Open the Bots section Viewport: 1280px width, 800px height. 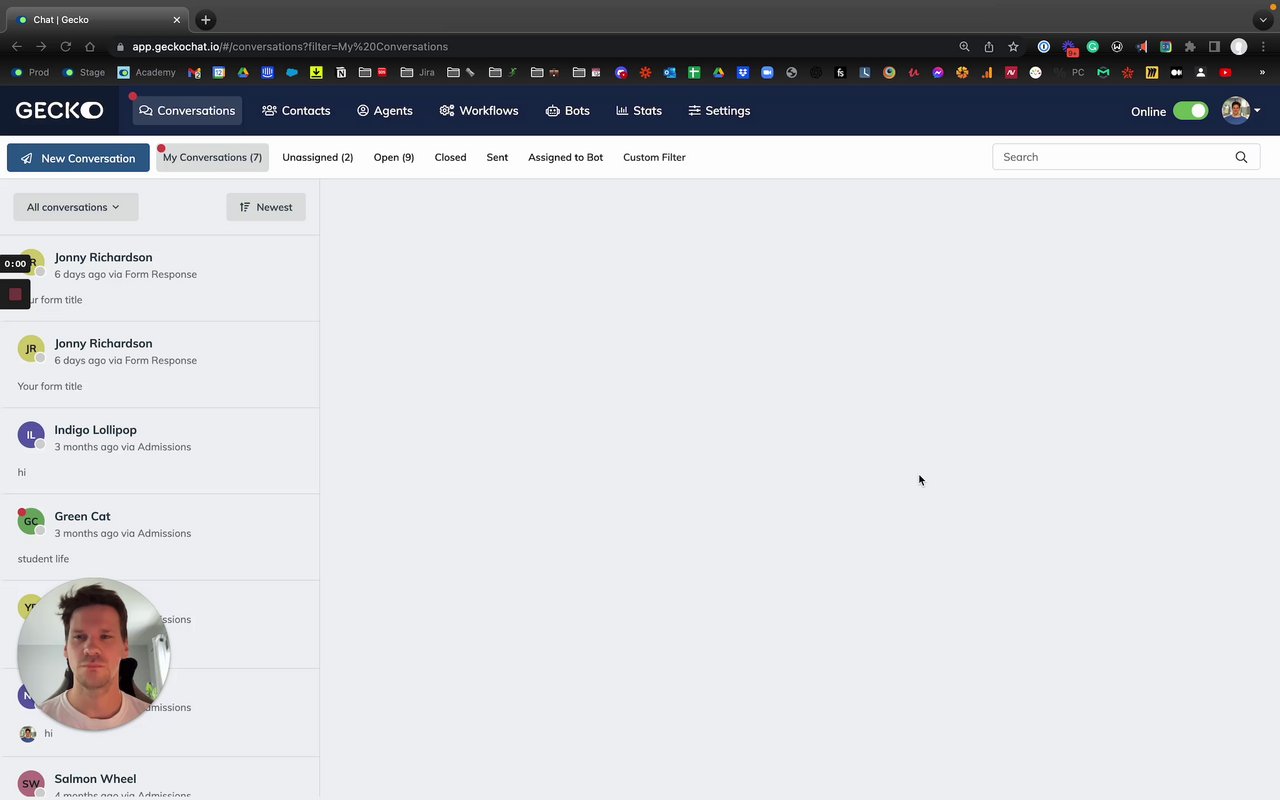click(x=567, y=110)
